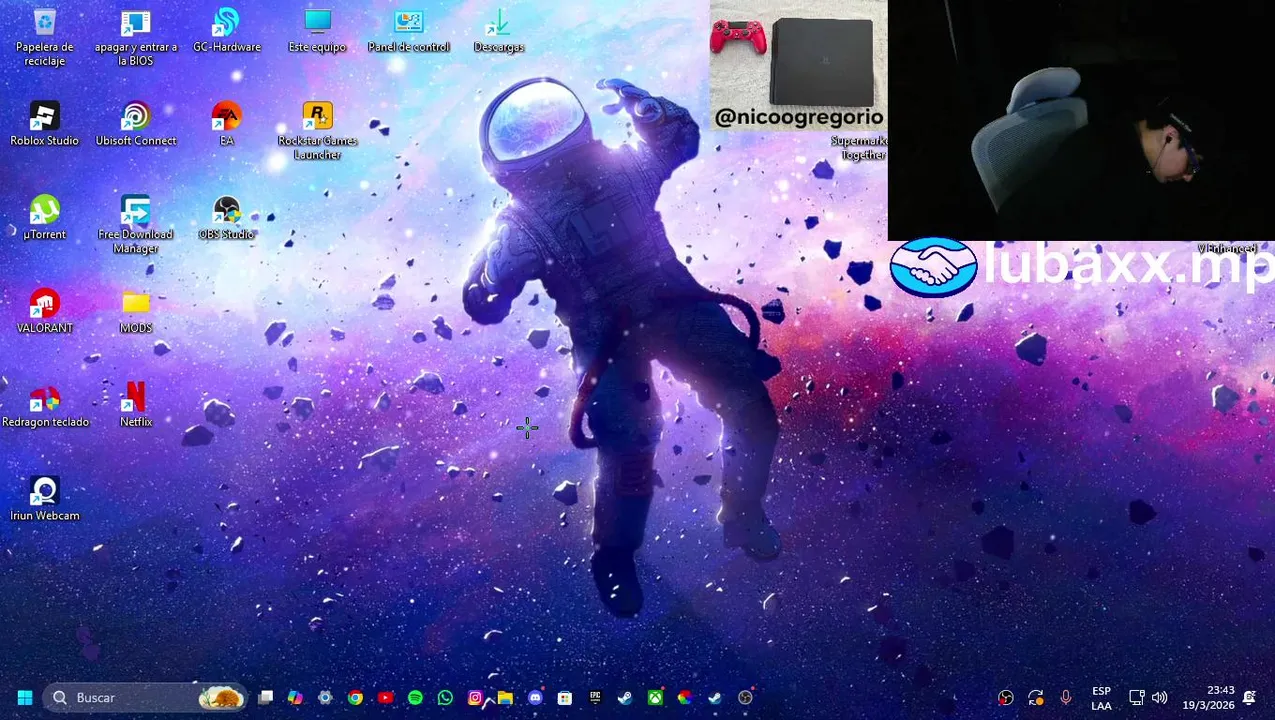This screenshot has height=720, width=1275.
Task: Select the Roblox Studio desktop icon
Action: tap(45, 125)
